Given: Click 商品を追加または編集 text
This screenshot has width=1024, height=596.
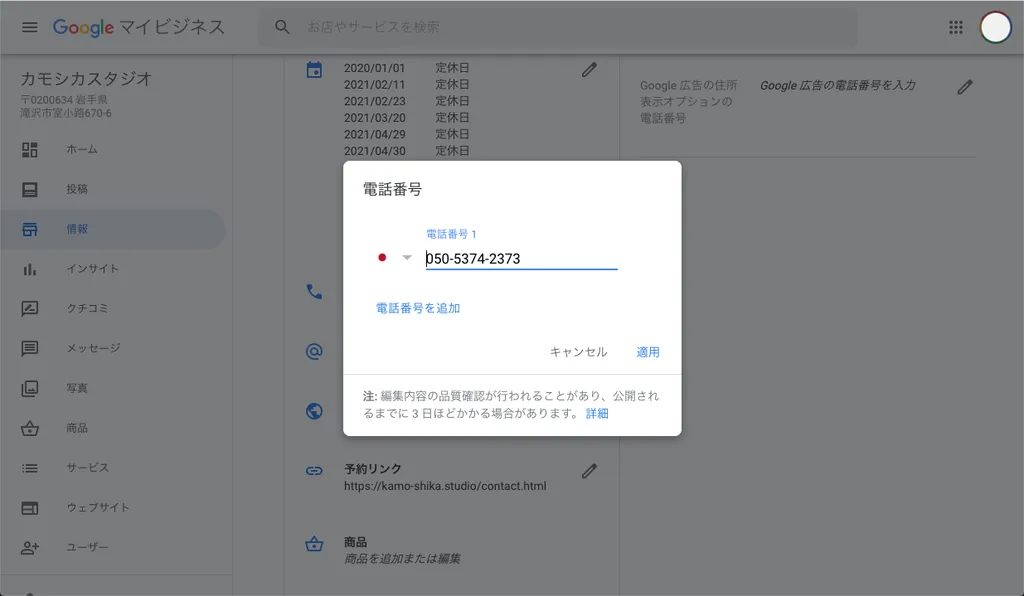Looking at the screenshot, I should pyautogui.click(x=402, y=559).
